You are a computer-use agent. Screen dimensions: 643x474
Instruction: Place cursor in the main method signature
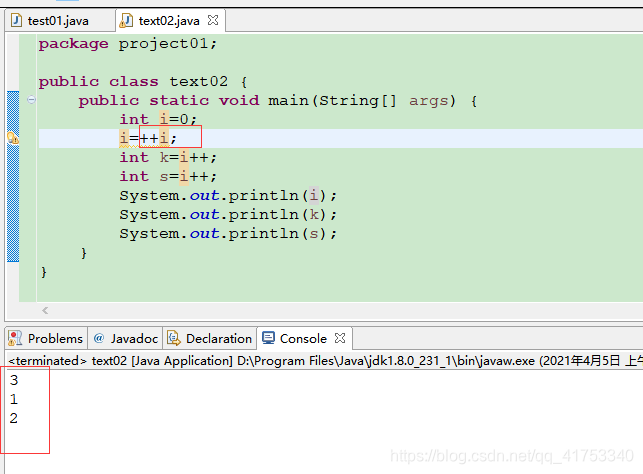(278, 100)
